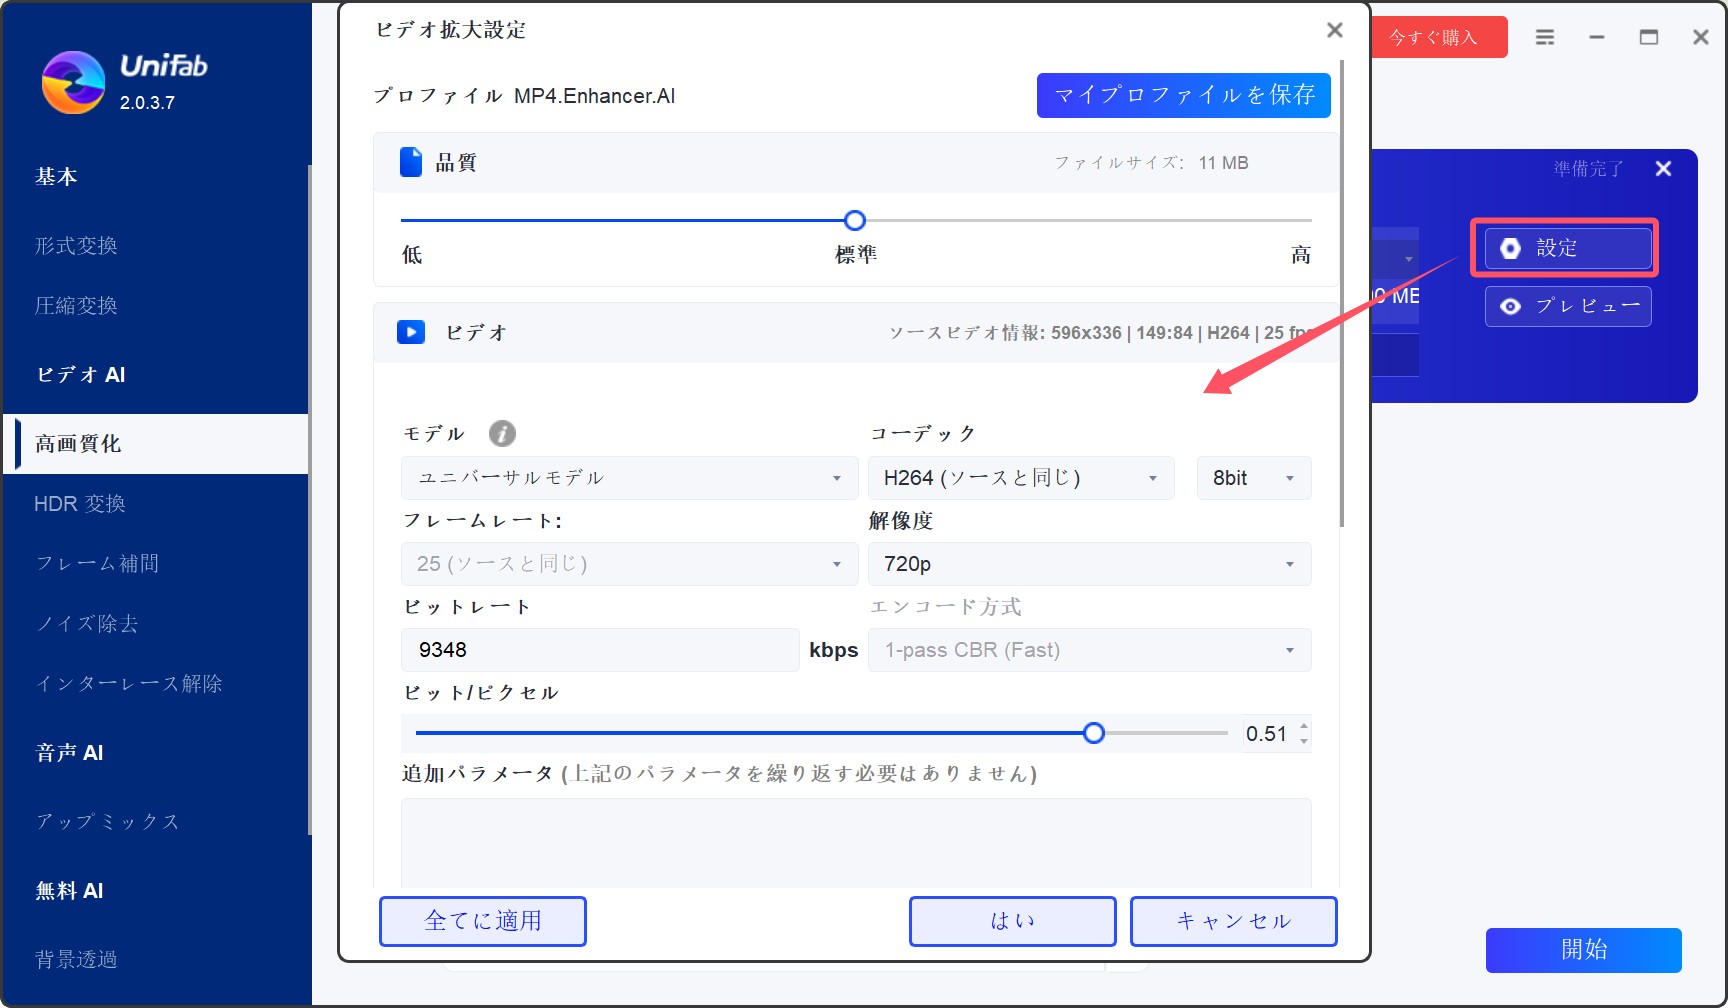This screenshot has height=1008, width=1728.
Task: Click the file size value 11 MB
Action: coord(1223,163)
